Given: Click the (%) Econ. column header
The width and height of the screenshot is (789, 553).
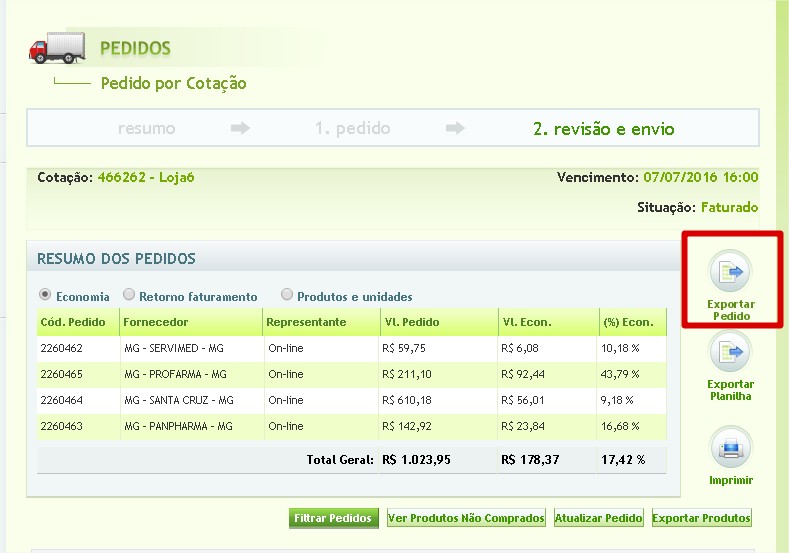Looking at the screenshot, I should click(x=628, y=322).
